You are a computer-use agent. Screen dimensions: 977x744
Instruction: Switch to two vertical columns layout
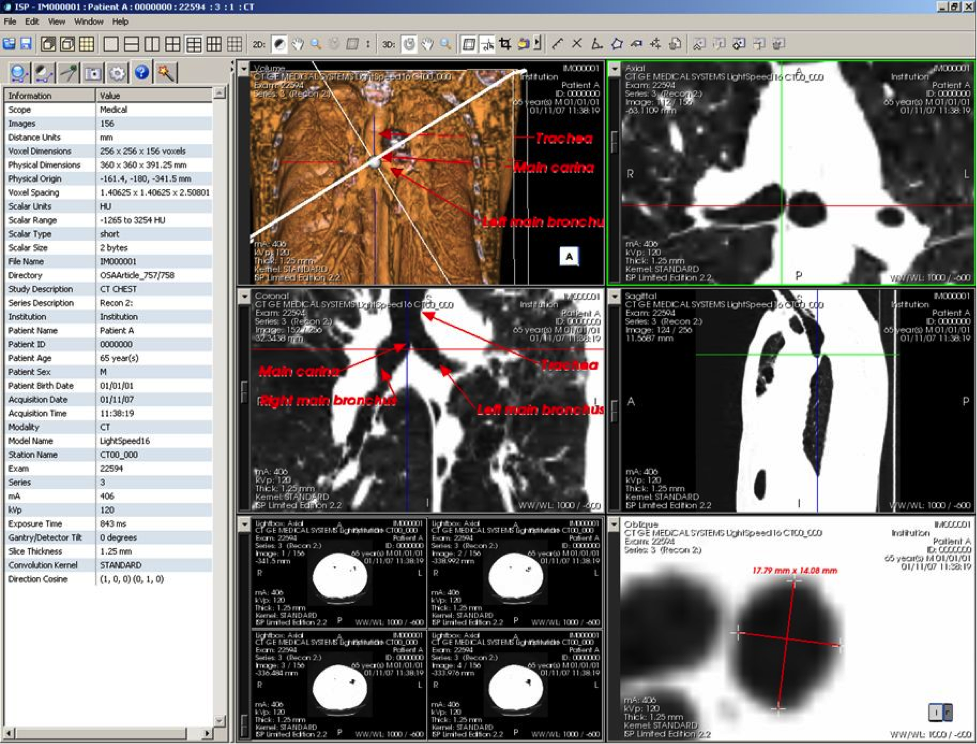(x=152, y=44)
